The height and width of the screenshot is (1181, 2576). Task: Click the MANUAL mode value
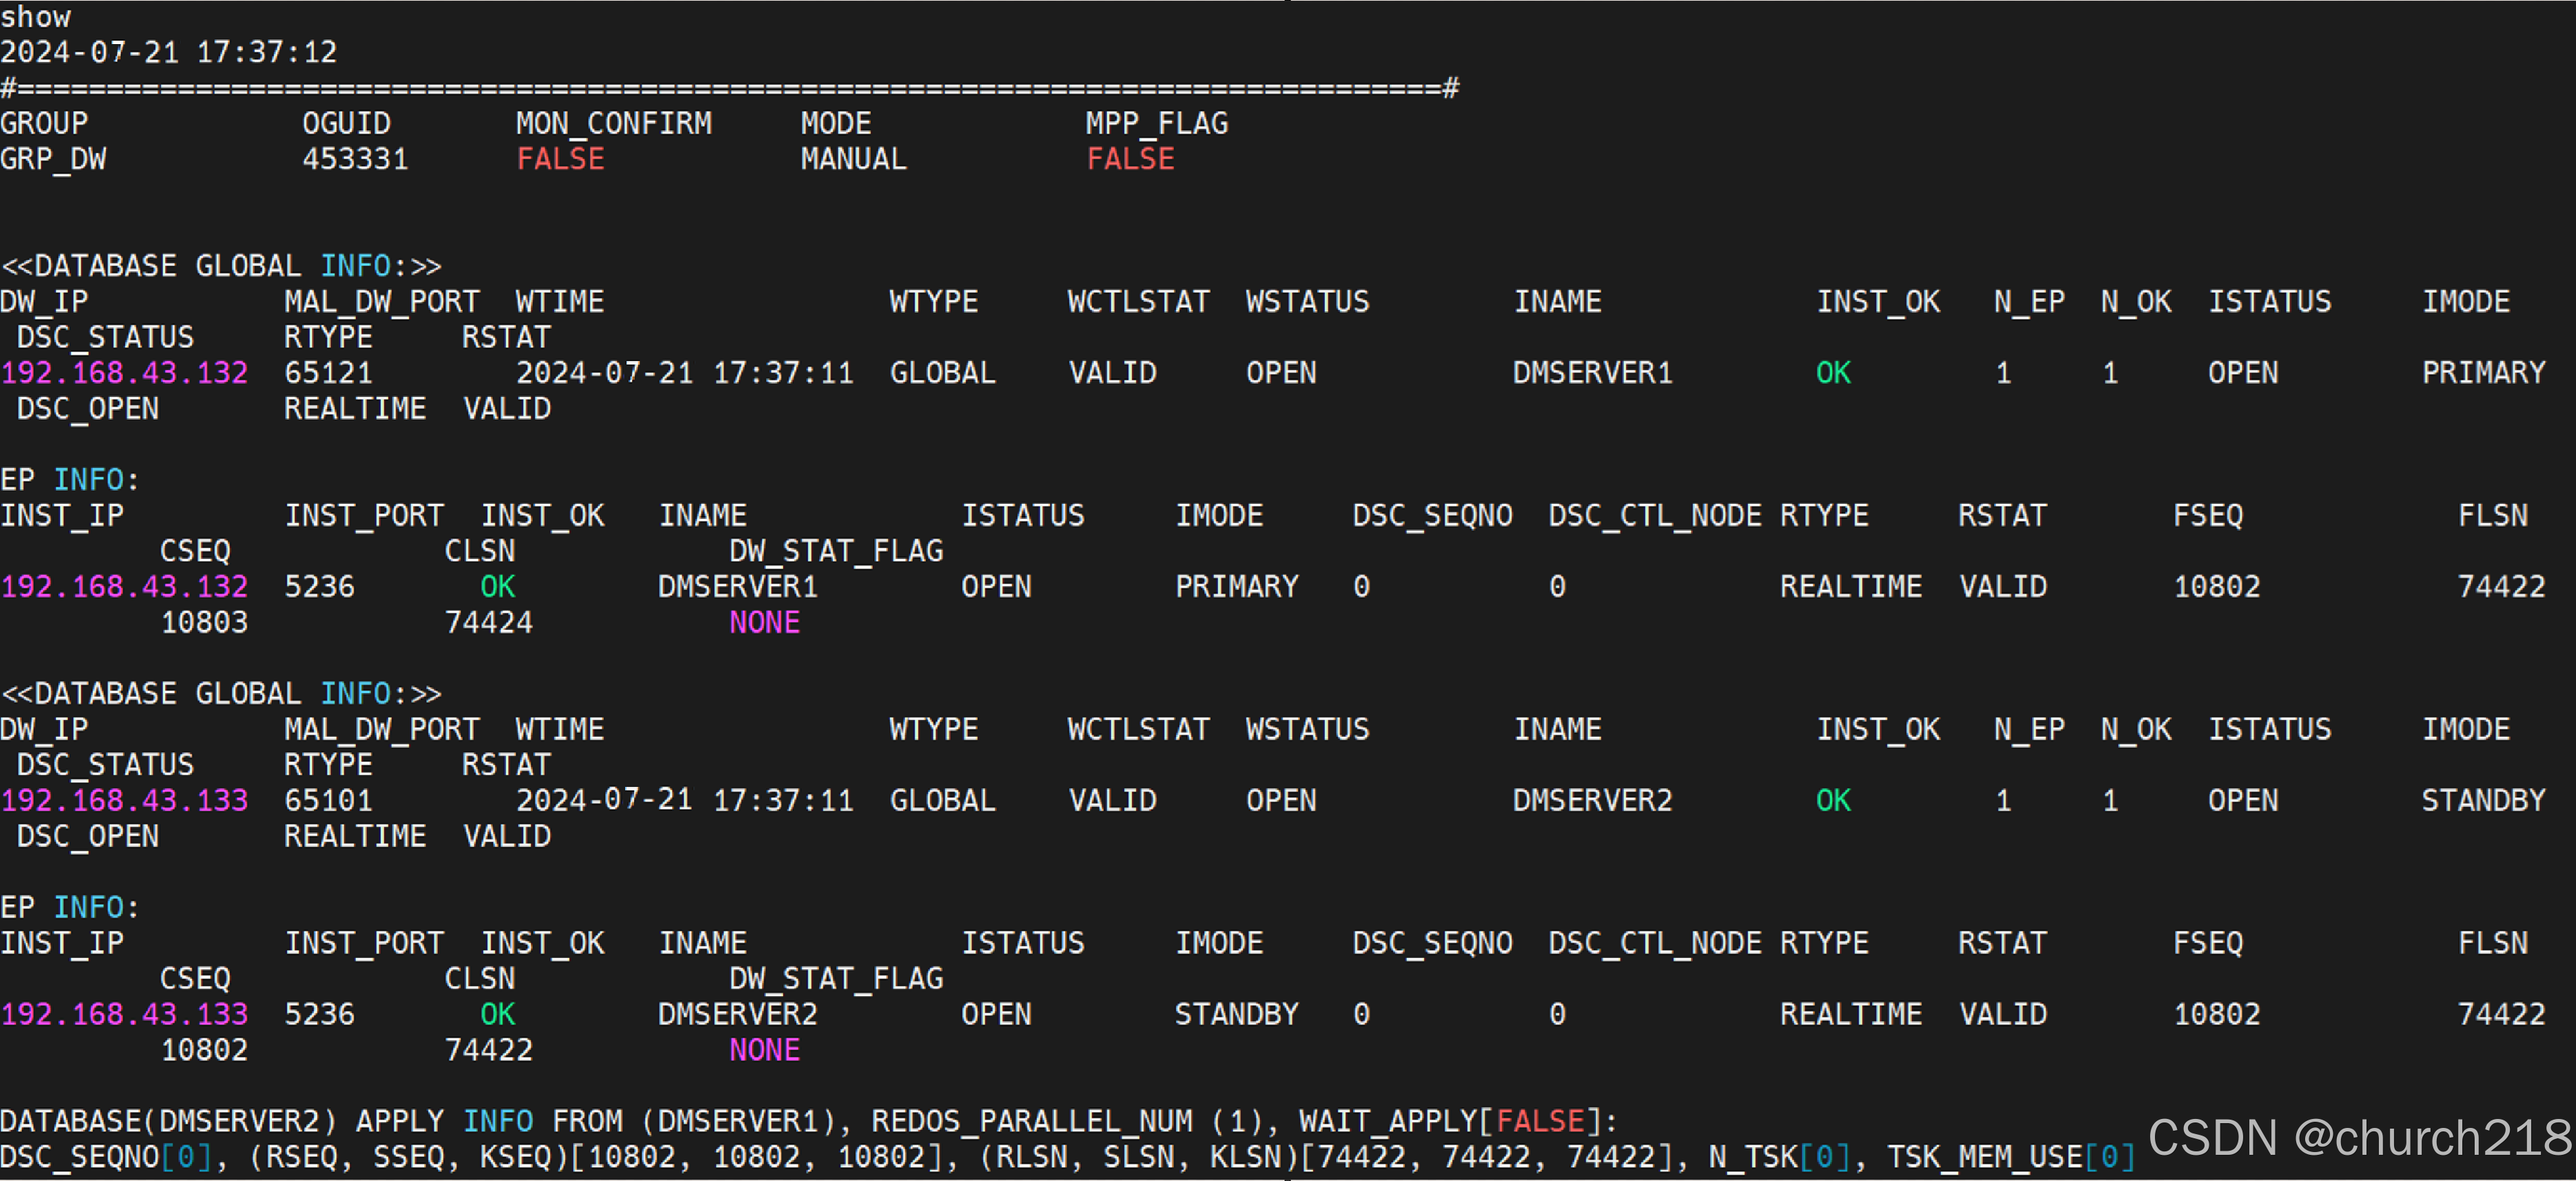(853, 159)
